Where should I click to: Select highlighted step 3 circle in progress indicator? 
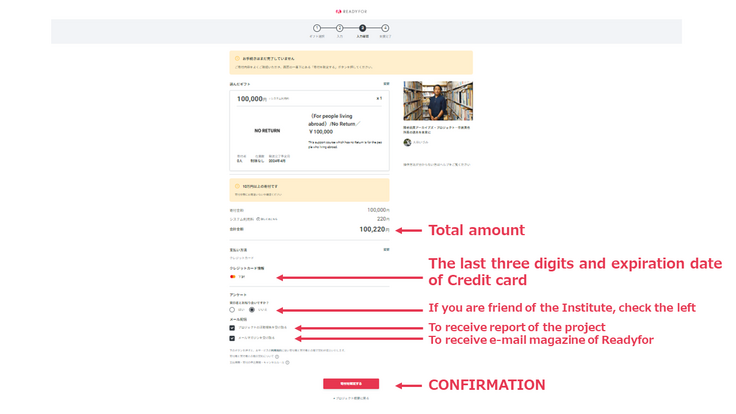pos(362,28)
